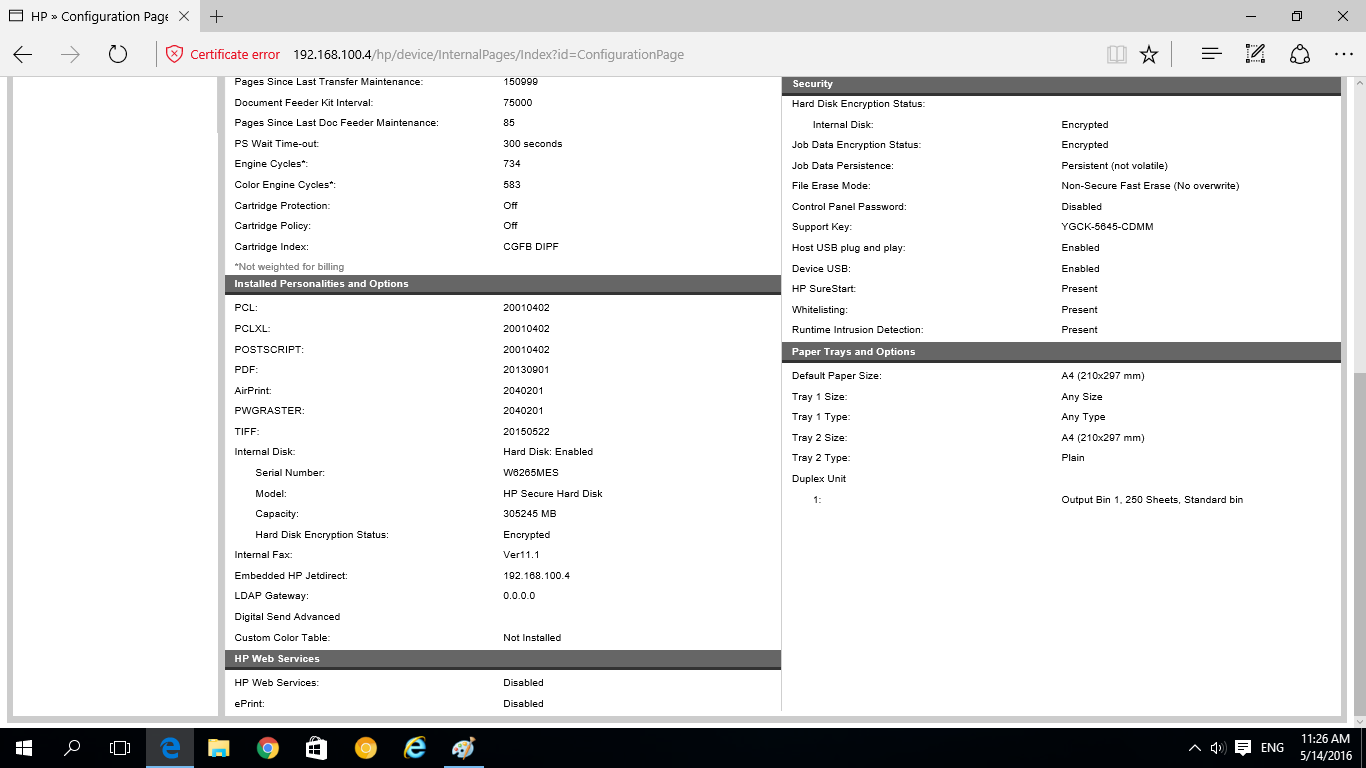Click Control Panel Password Disabled value

pyautogui.click(x=1081, y=207)
